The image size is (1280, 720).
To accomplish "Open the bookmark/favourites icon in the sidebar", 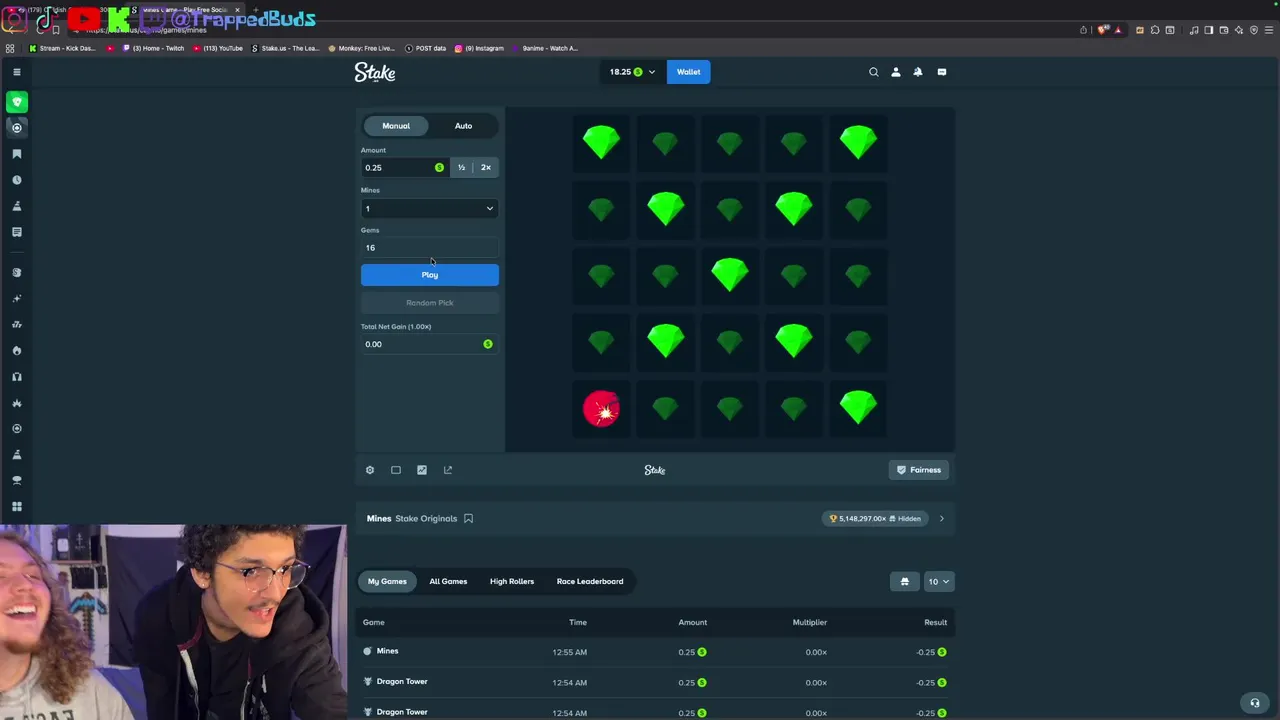I will 17,154.
